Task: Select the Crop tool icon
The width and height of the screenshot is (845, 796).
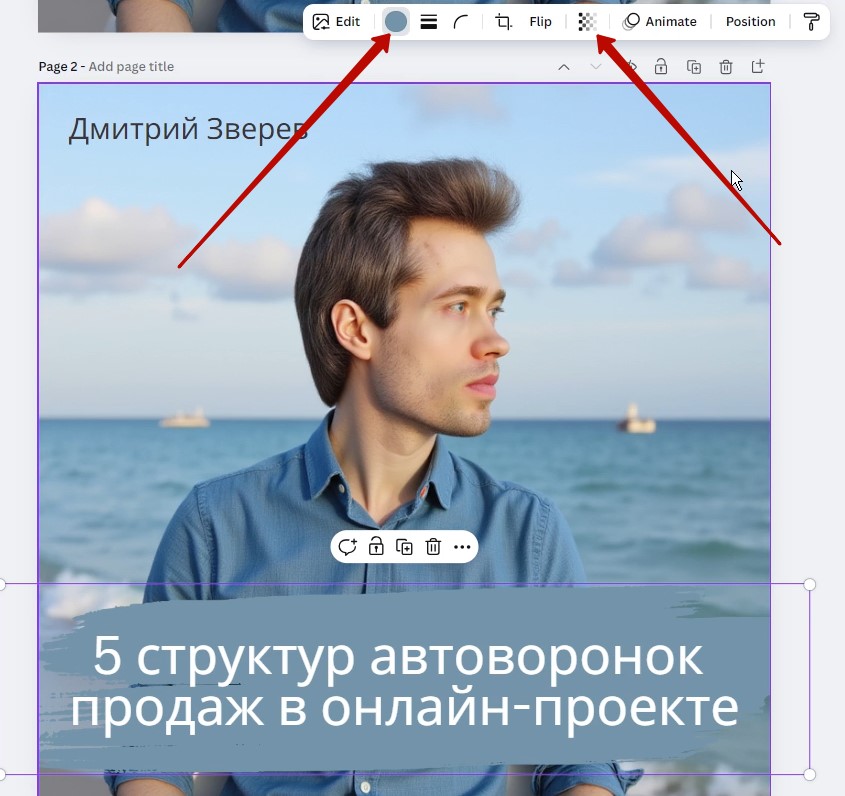Action: (x=503, y=22)
